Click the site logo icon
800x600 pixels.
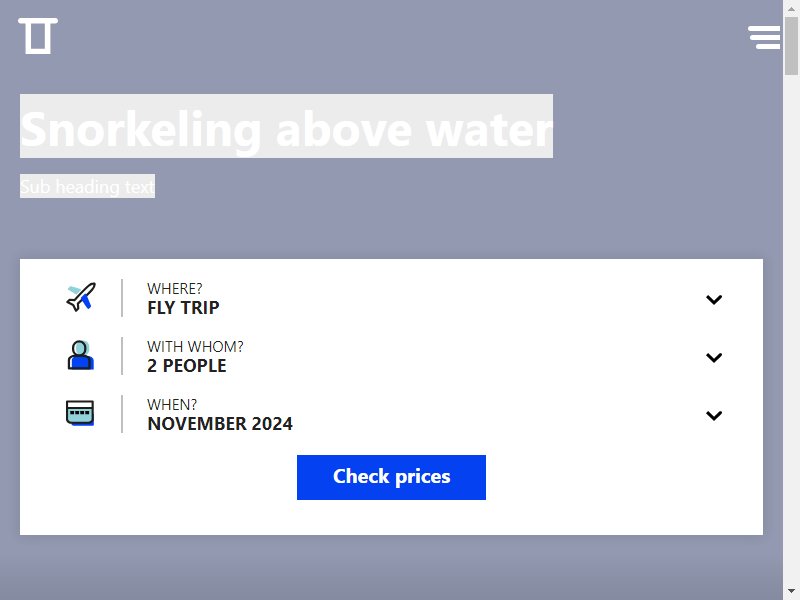(x=38, y=36)
